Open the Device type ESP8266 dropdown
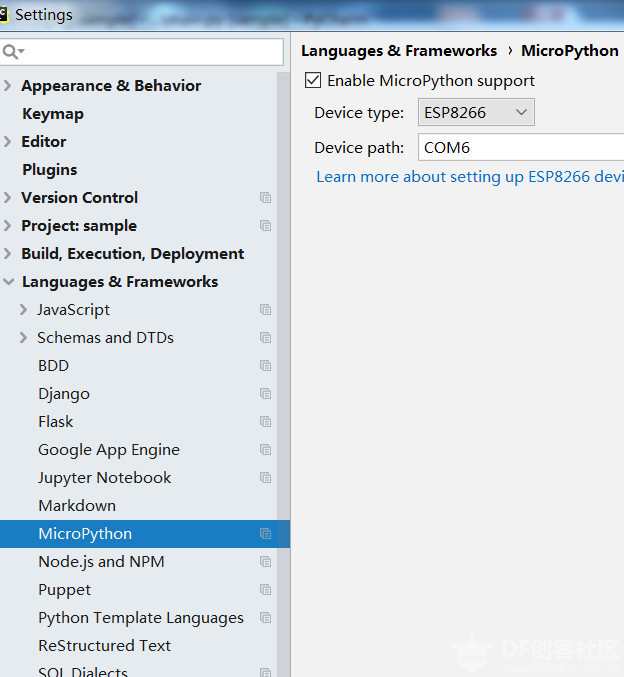 coord(476,112)
